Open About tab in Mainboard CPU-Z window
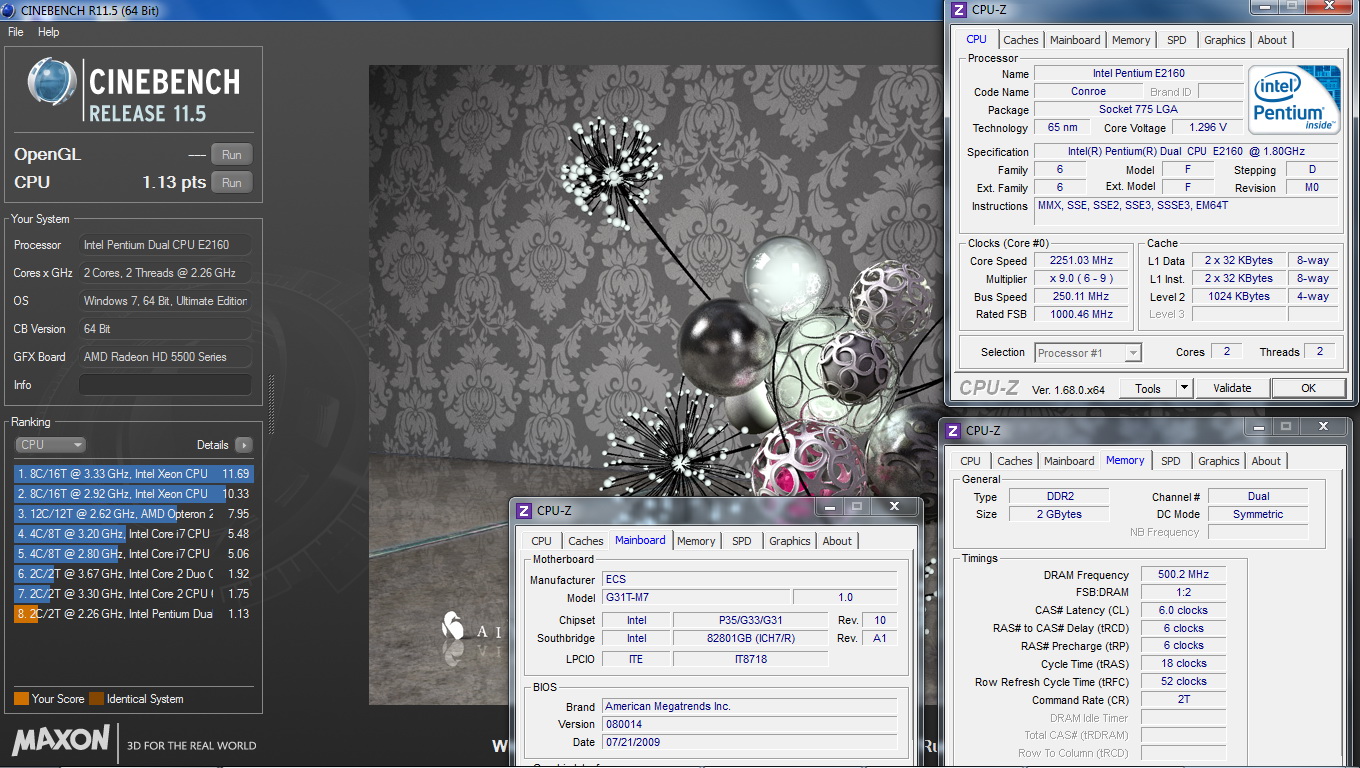The image size is (1360, 768). pyautogui.click(x=837, y=541)
